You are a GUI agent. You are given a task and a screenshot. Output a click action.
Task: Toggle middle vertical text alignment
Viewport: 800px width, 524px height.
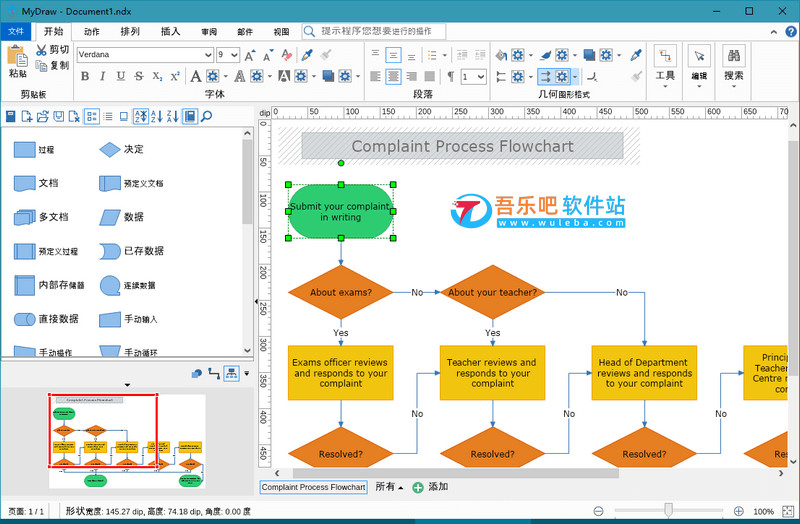point(393,55)
